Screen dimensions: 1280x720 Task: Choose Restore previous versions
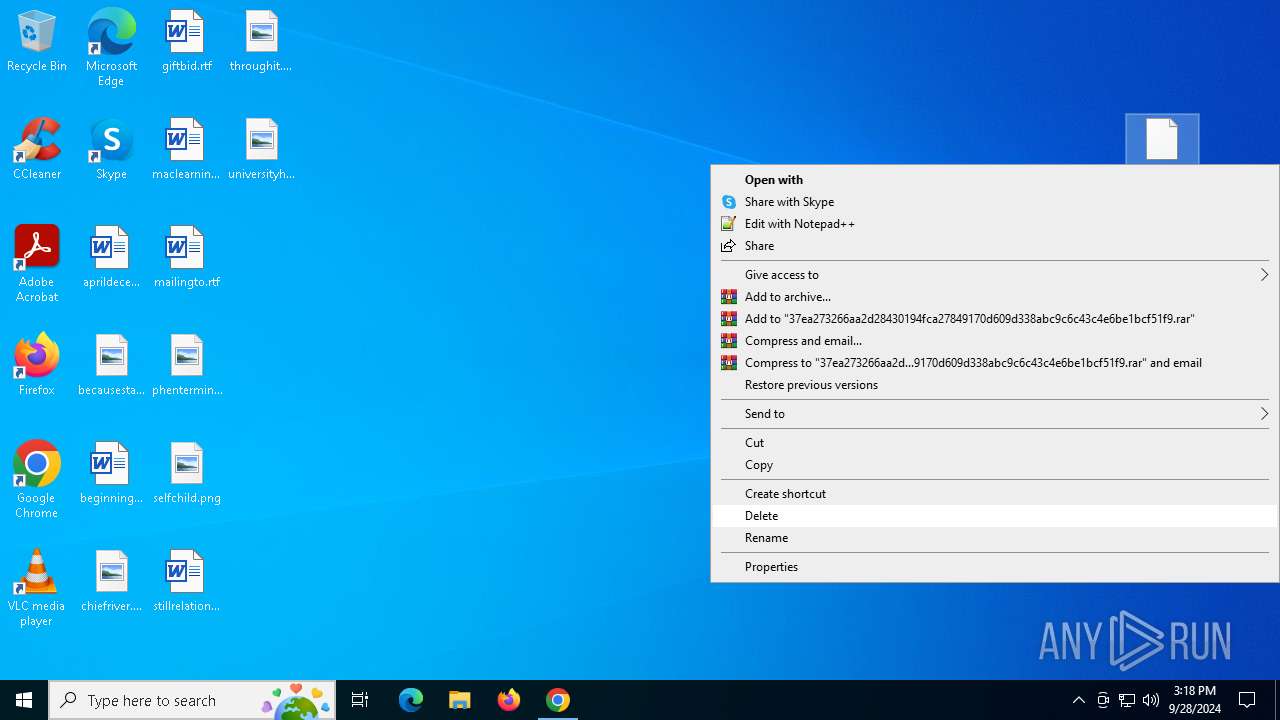(x=995, y=385)
